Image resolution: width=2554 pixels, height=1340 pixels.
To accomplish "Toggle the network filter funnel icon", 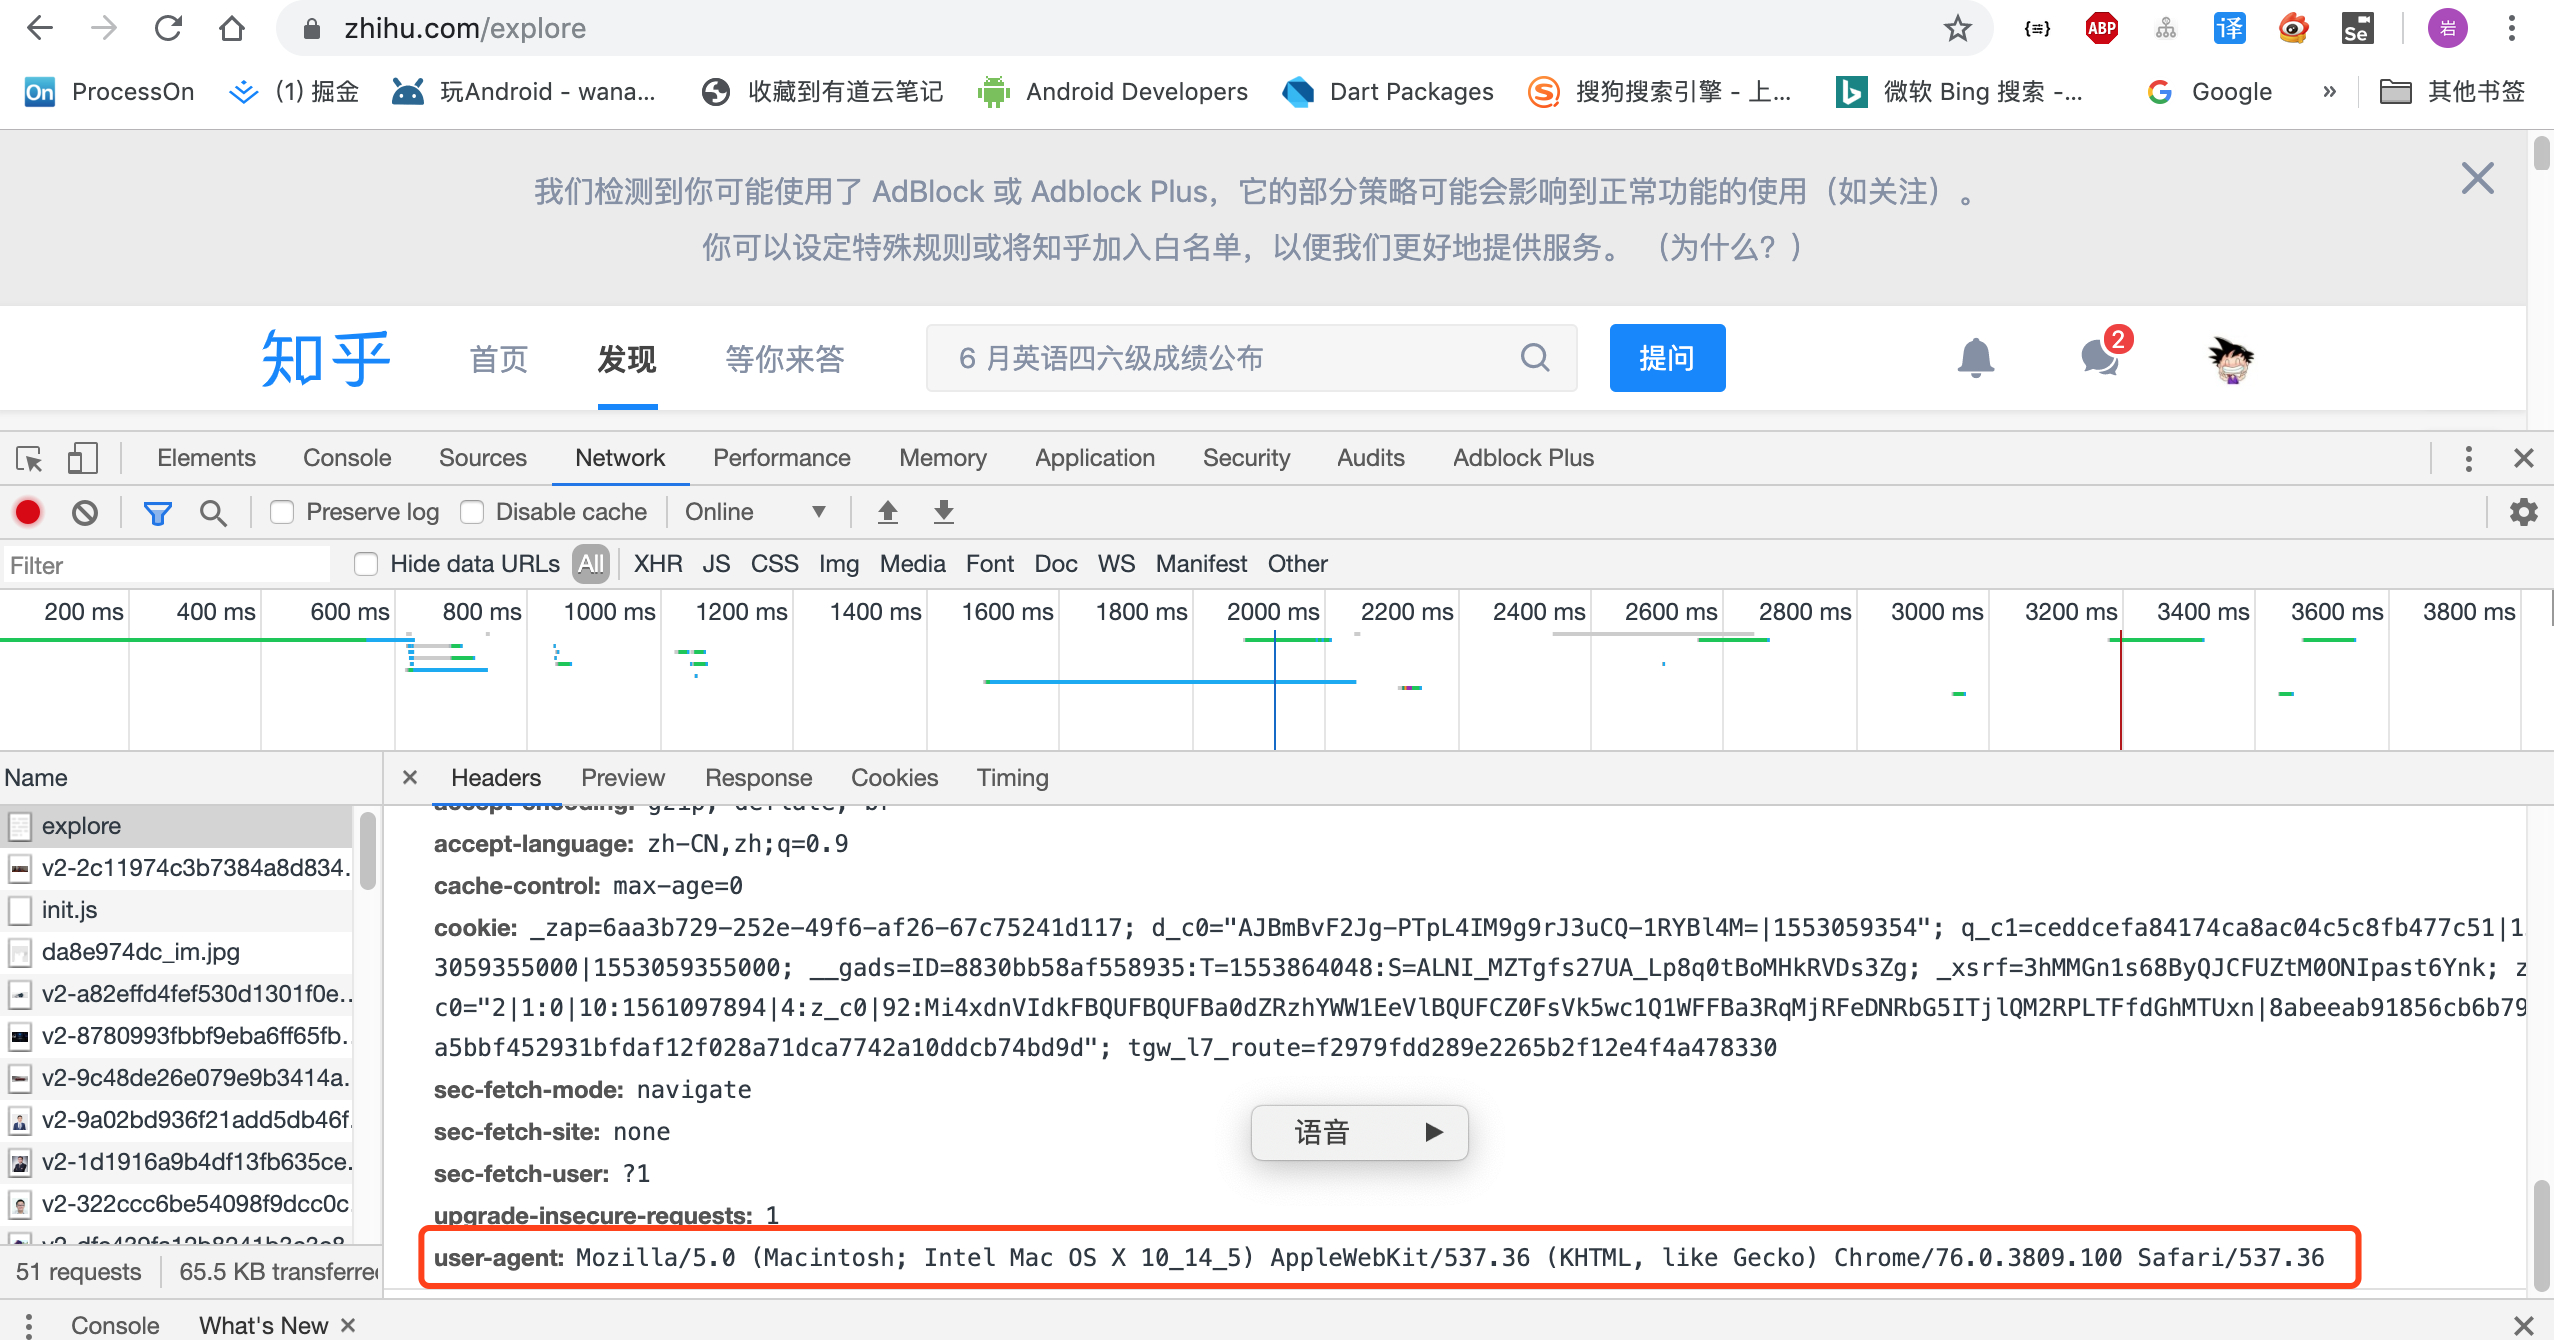I will [157, 513].
